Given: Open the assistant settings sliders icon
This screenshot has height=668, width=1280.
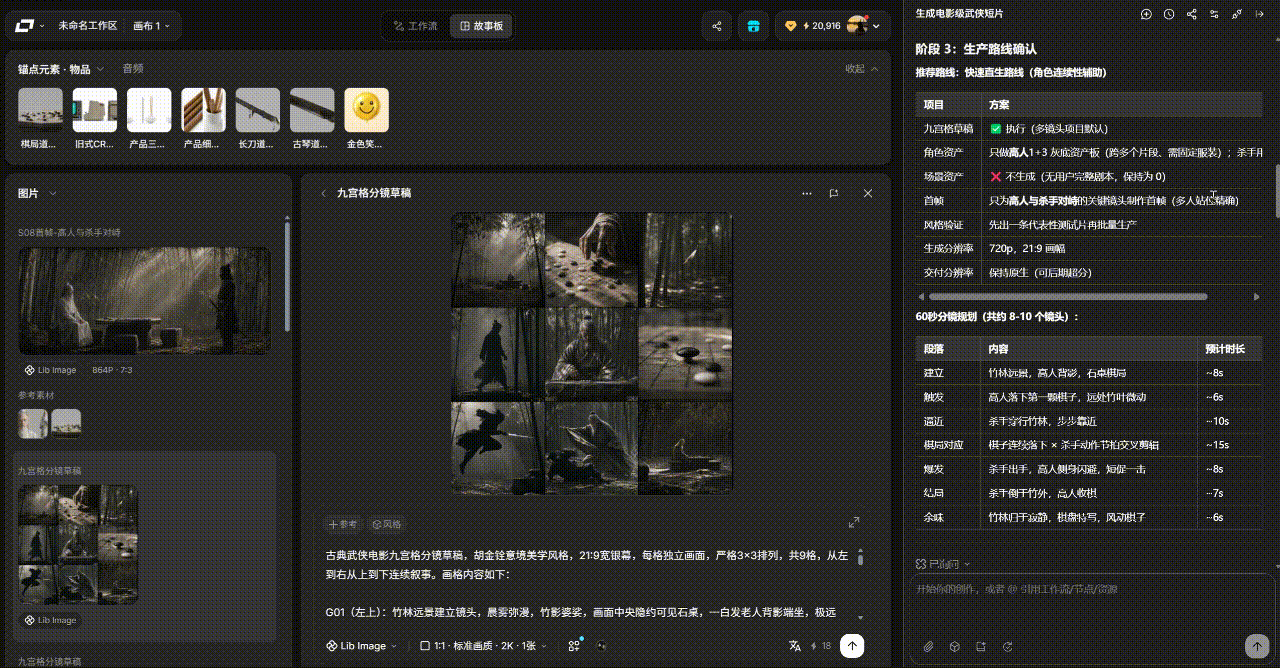Looking at the screenshot, I should pyautogui.click(x=1215, y=14).
